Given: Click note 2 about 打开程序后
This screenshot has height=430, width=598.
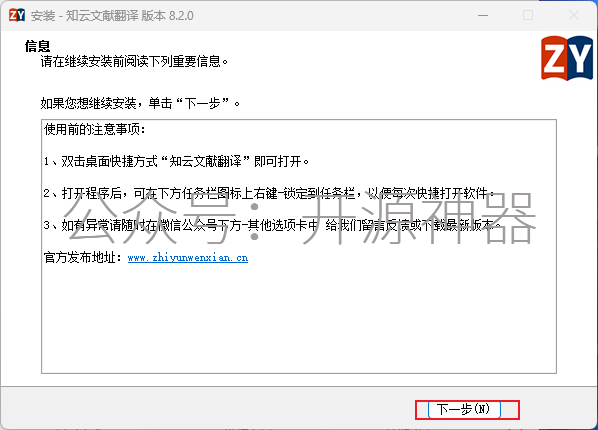Looking at the screenshot, I should [x=269, y=193].
